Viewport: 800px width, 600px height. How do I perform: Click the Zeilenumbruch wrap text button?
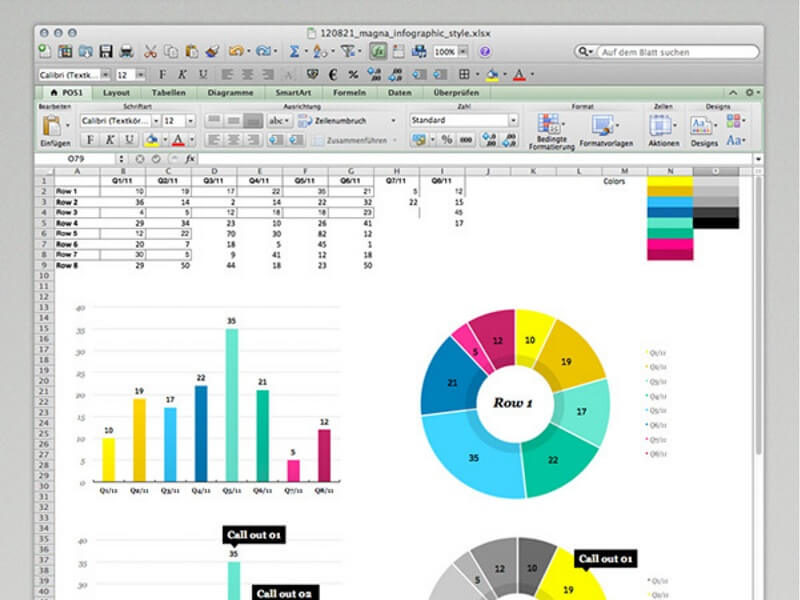(x=333, y=121)
